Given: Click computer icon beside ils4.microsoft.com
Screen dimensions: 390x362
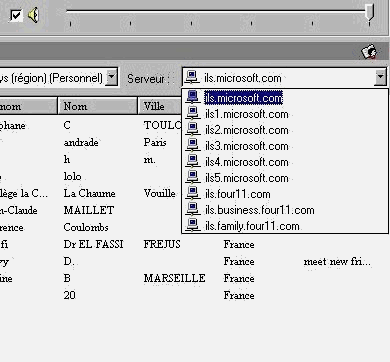Looking at the screenshot, I should [193, 162].
